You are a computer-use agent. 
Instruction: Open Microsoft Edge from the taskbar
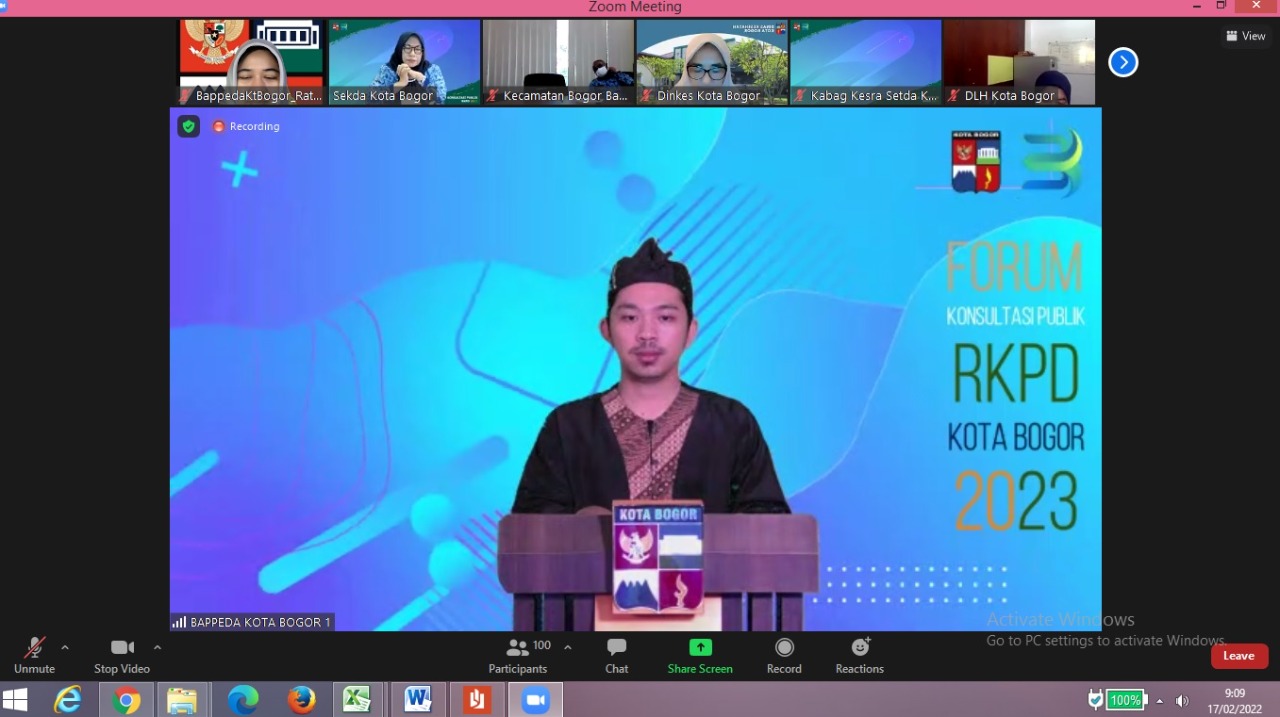click(x=242, y=700)
